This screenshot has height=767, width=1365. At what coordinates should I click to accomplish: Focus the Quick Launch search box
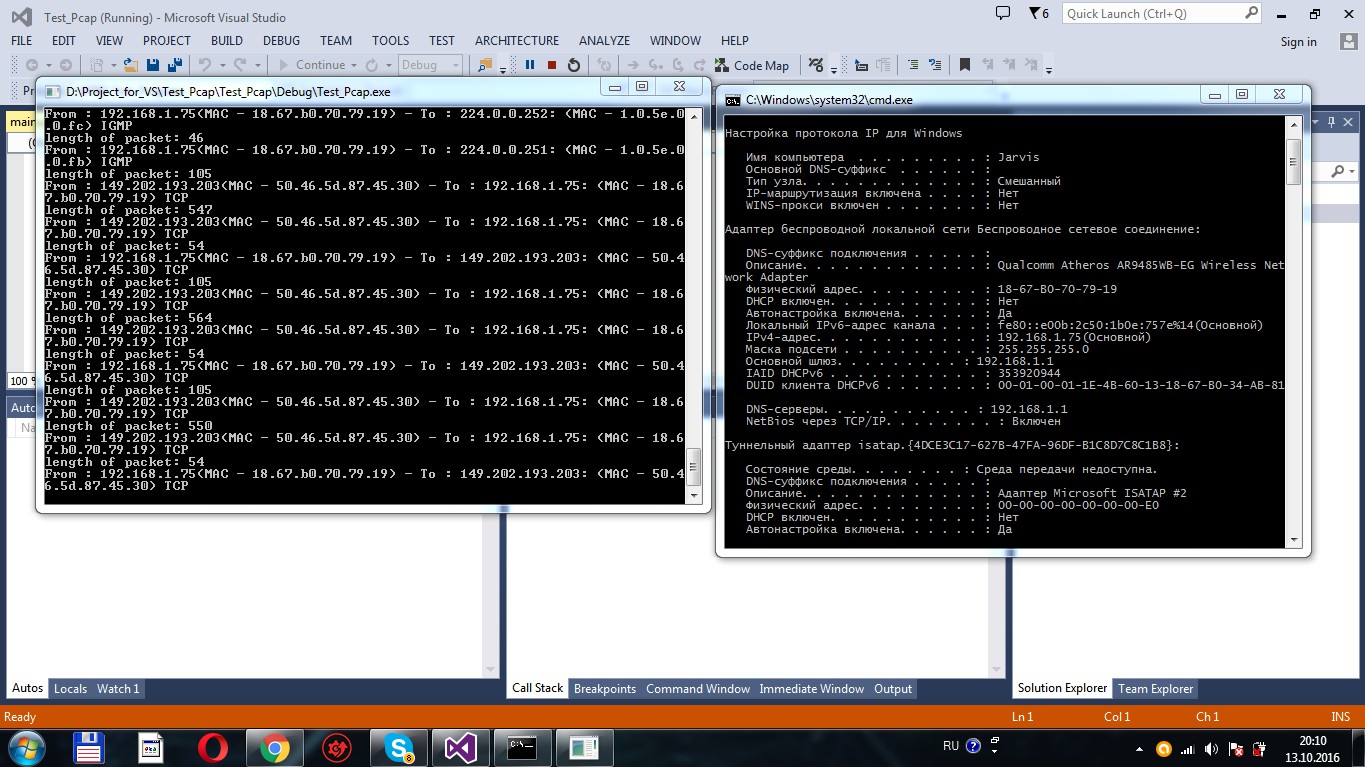[x=1162, y=14]
